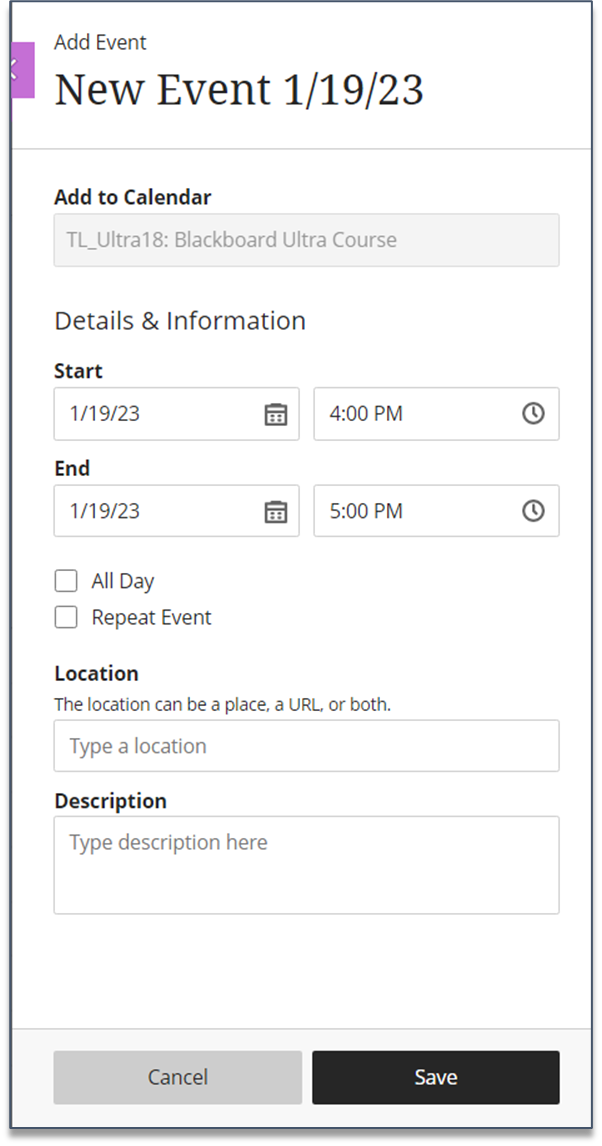Image resolution: width=602 pixels, height=1146 pixels.
Task: Tick the Repeat Event checkbox
Action: coord(66,618)
